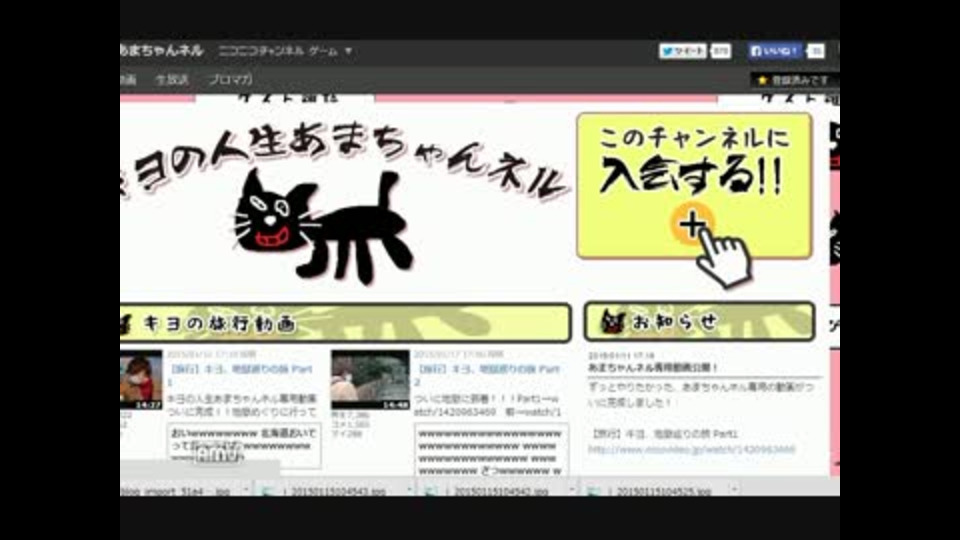
Task: Open the 生放送 tab
Action: point(172,80)
